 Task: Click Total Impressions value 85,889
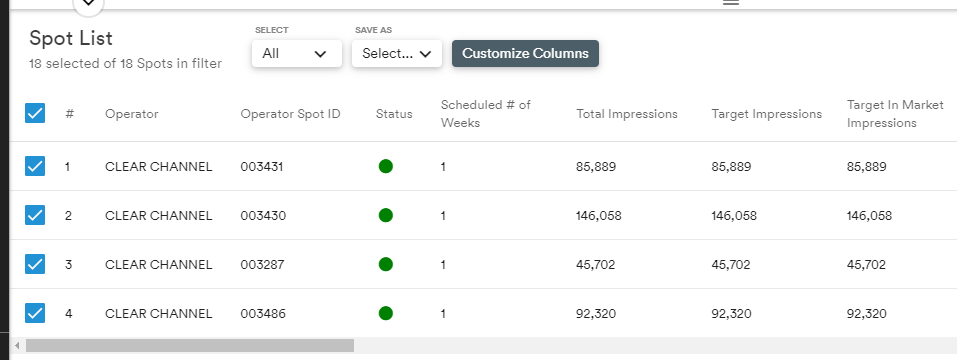(596, 167)
